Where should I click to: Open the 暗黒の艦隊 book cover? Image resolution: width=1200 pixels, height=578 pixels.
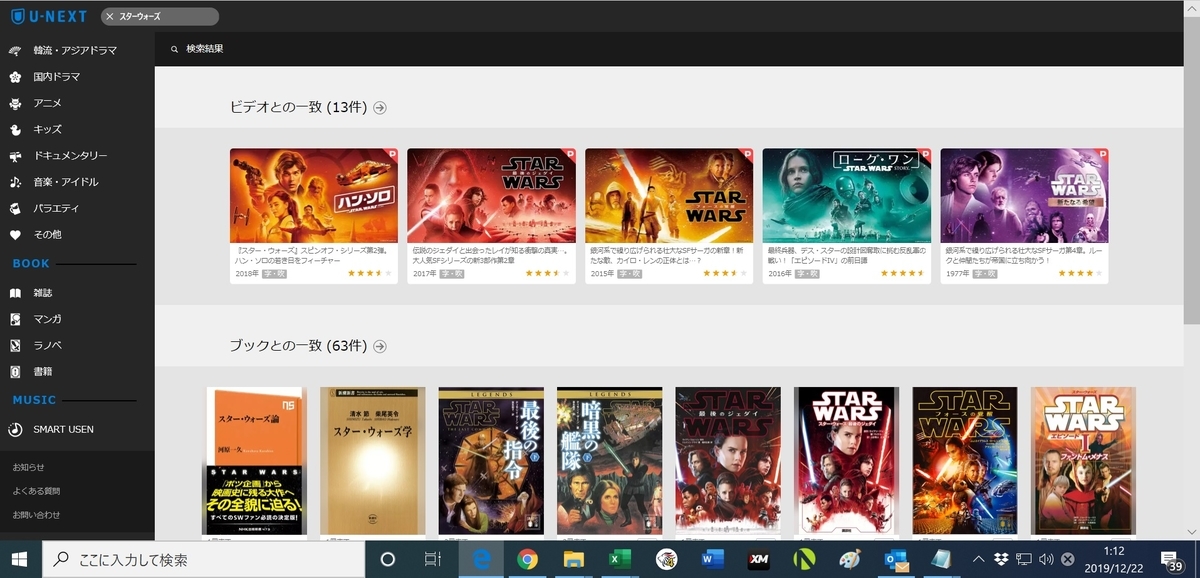click(x=609, y=461)
